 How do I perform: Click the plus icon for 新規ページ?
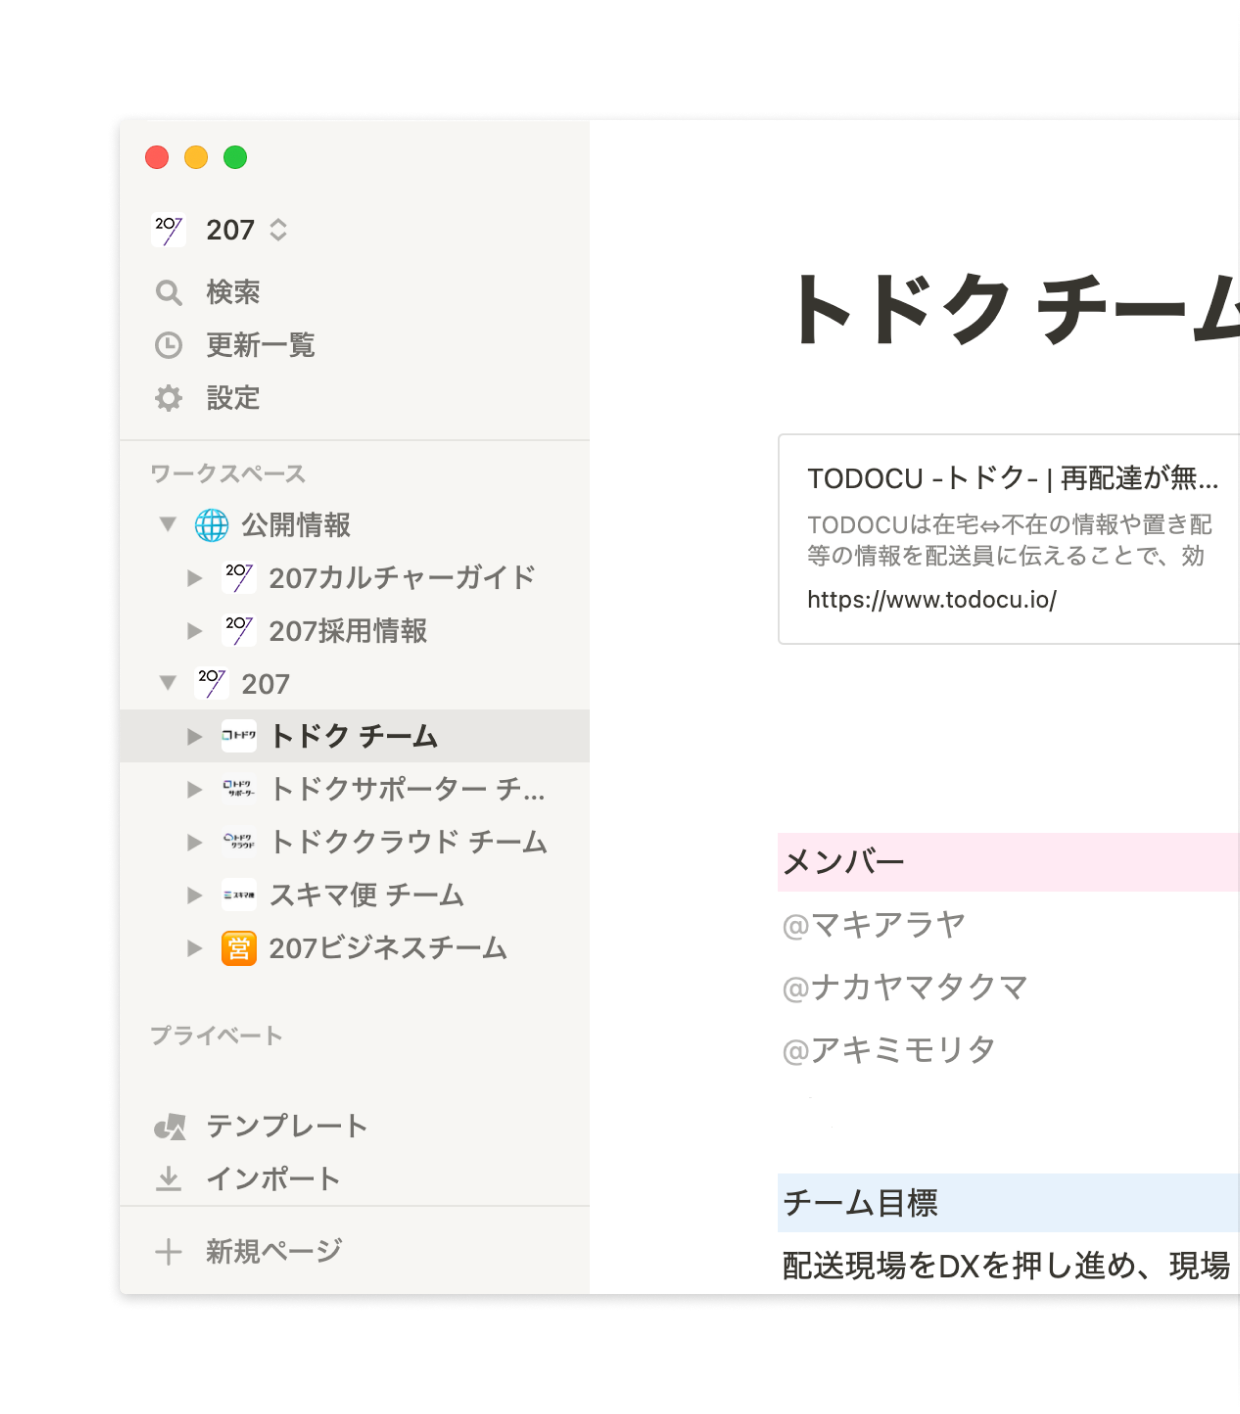168,1251
